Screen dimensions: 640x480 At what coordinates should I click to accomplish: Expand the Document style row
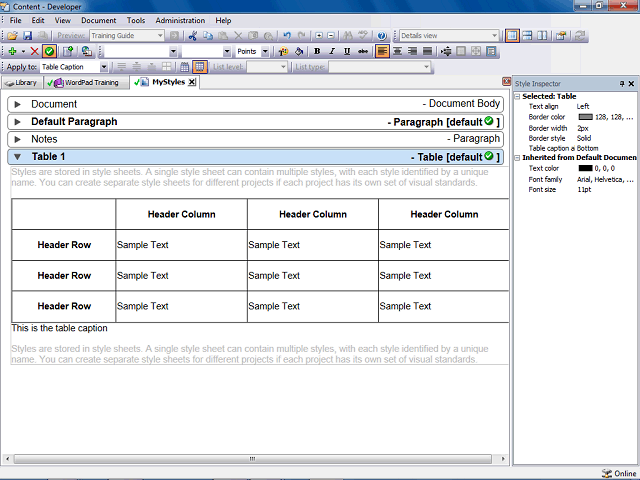point(18,104)
